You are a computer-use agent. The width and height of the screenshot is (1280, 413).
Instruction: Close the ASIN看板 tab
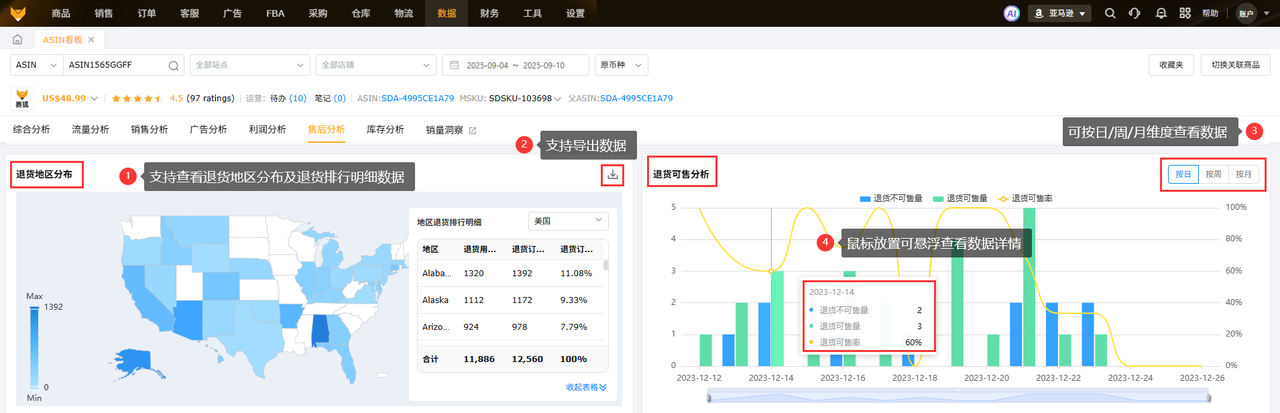92,40
